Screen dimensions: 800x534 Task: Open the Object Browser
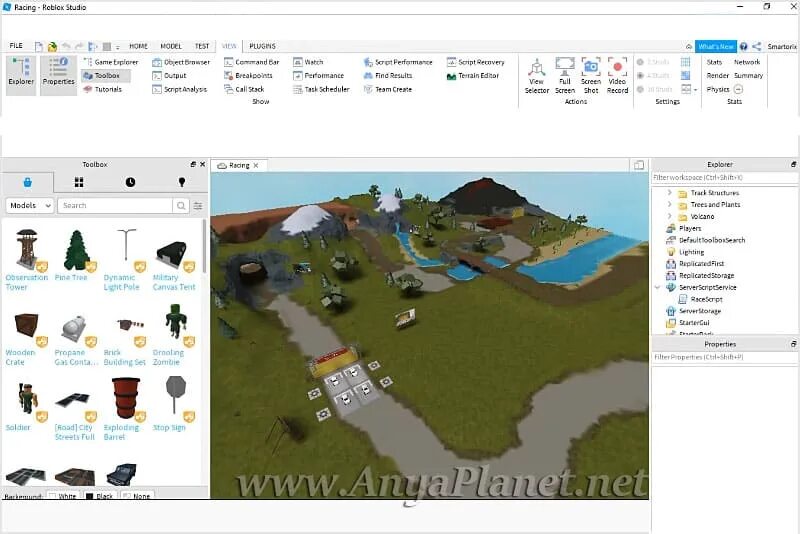coord(181,62)
